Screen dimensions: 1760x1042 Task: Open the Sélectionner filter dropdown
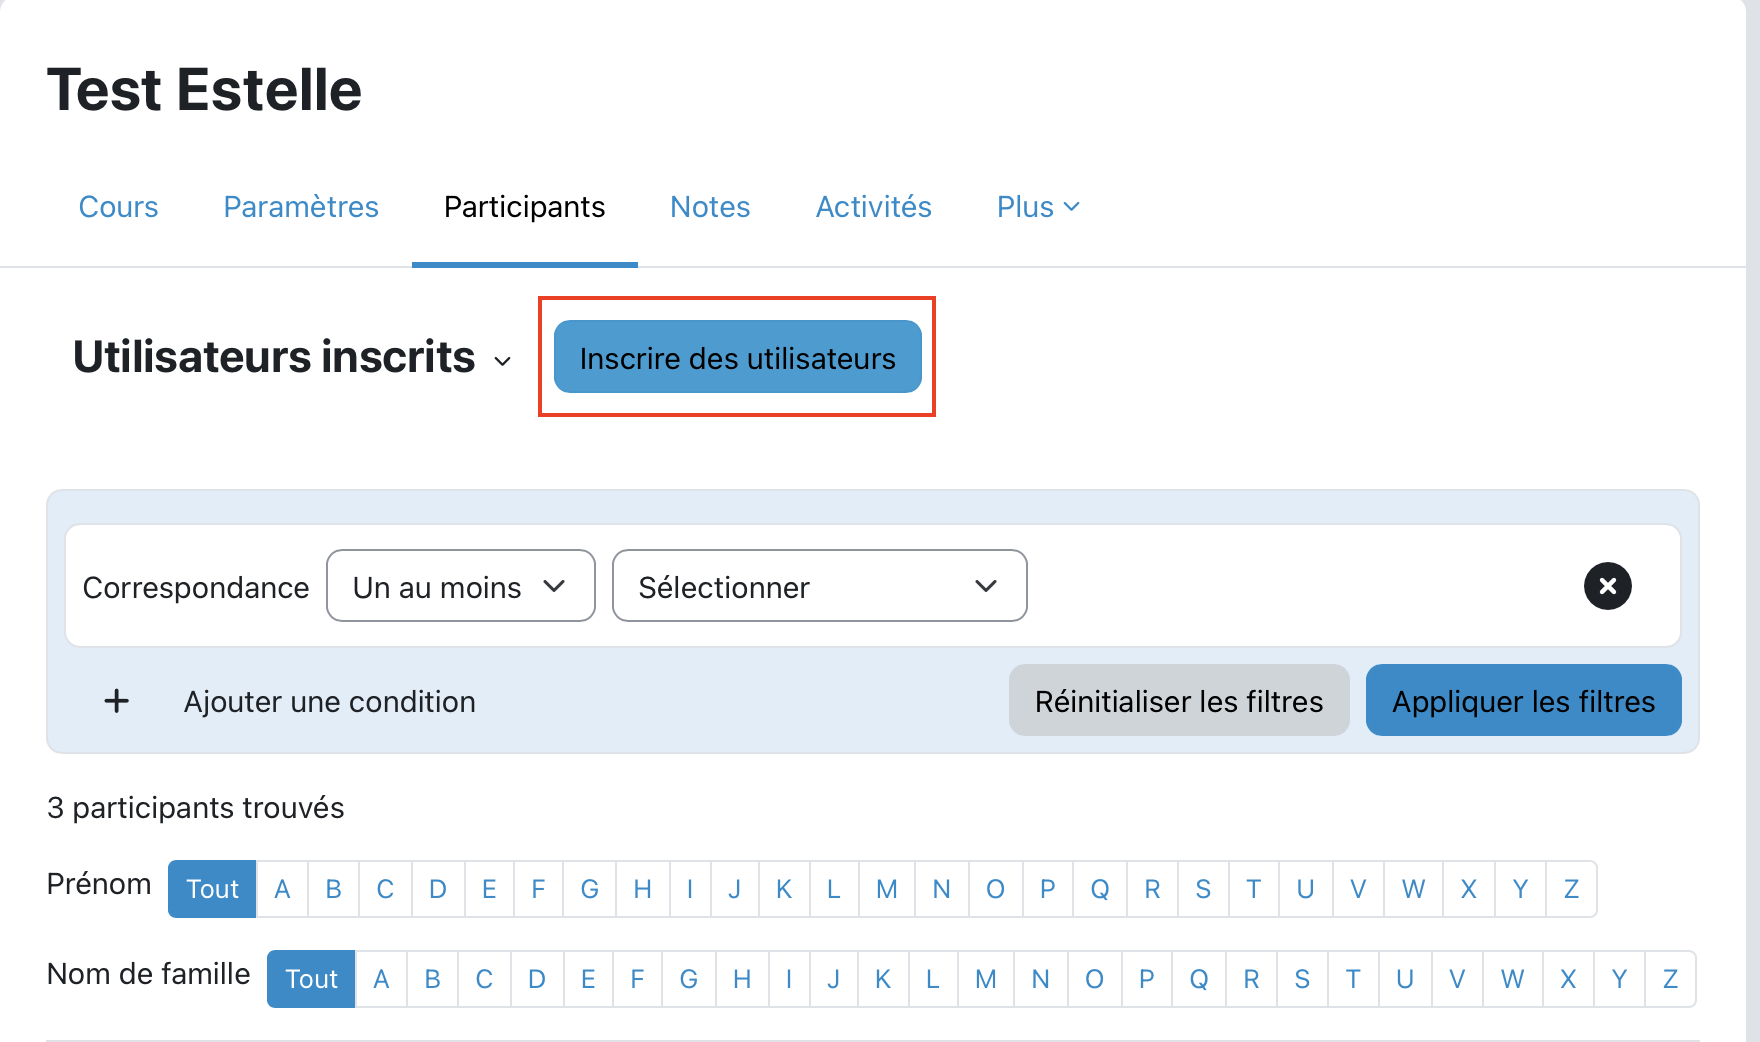click(819, 586)
